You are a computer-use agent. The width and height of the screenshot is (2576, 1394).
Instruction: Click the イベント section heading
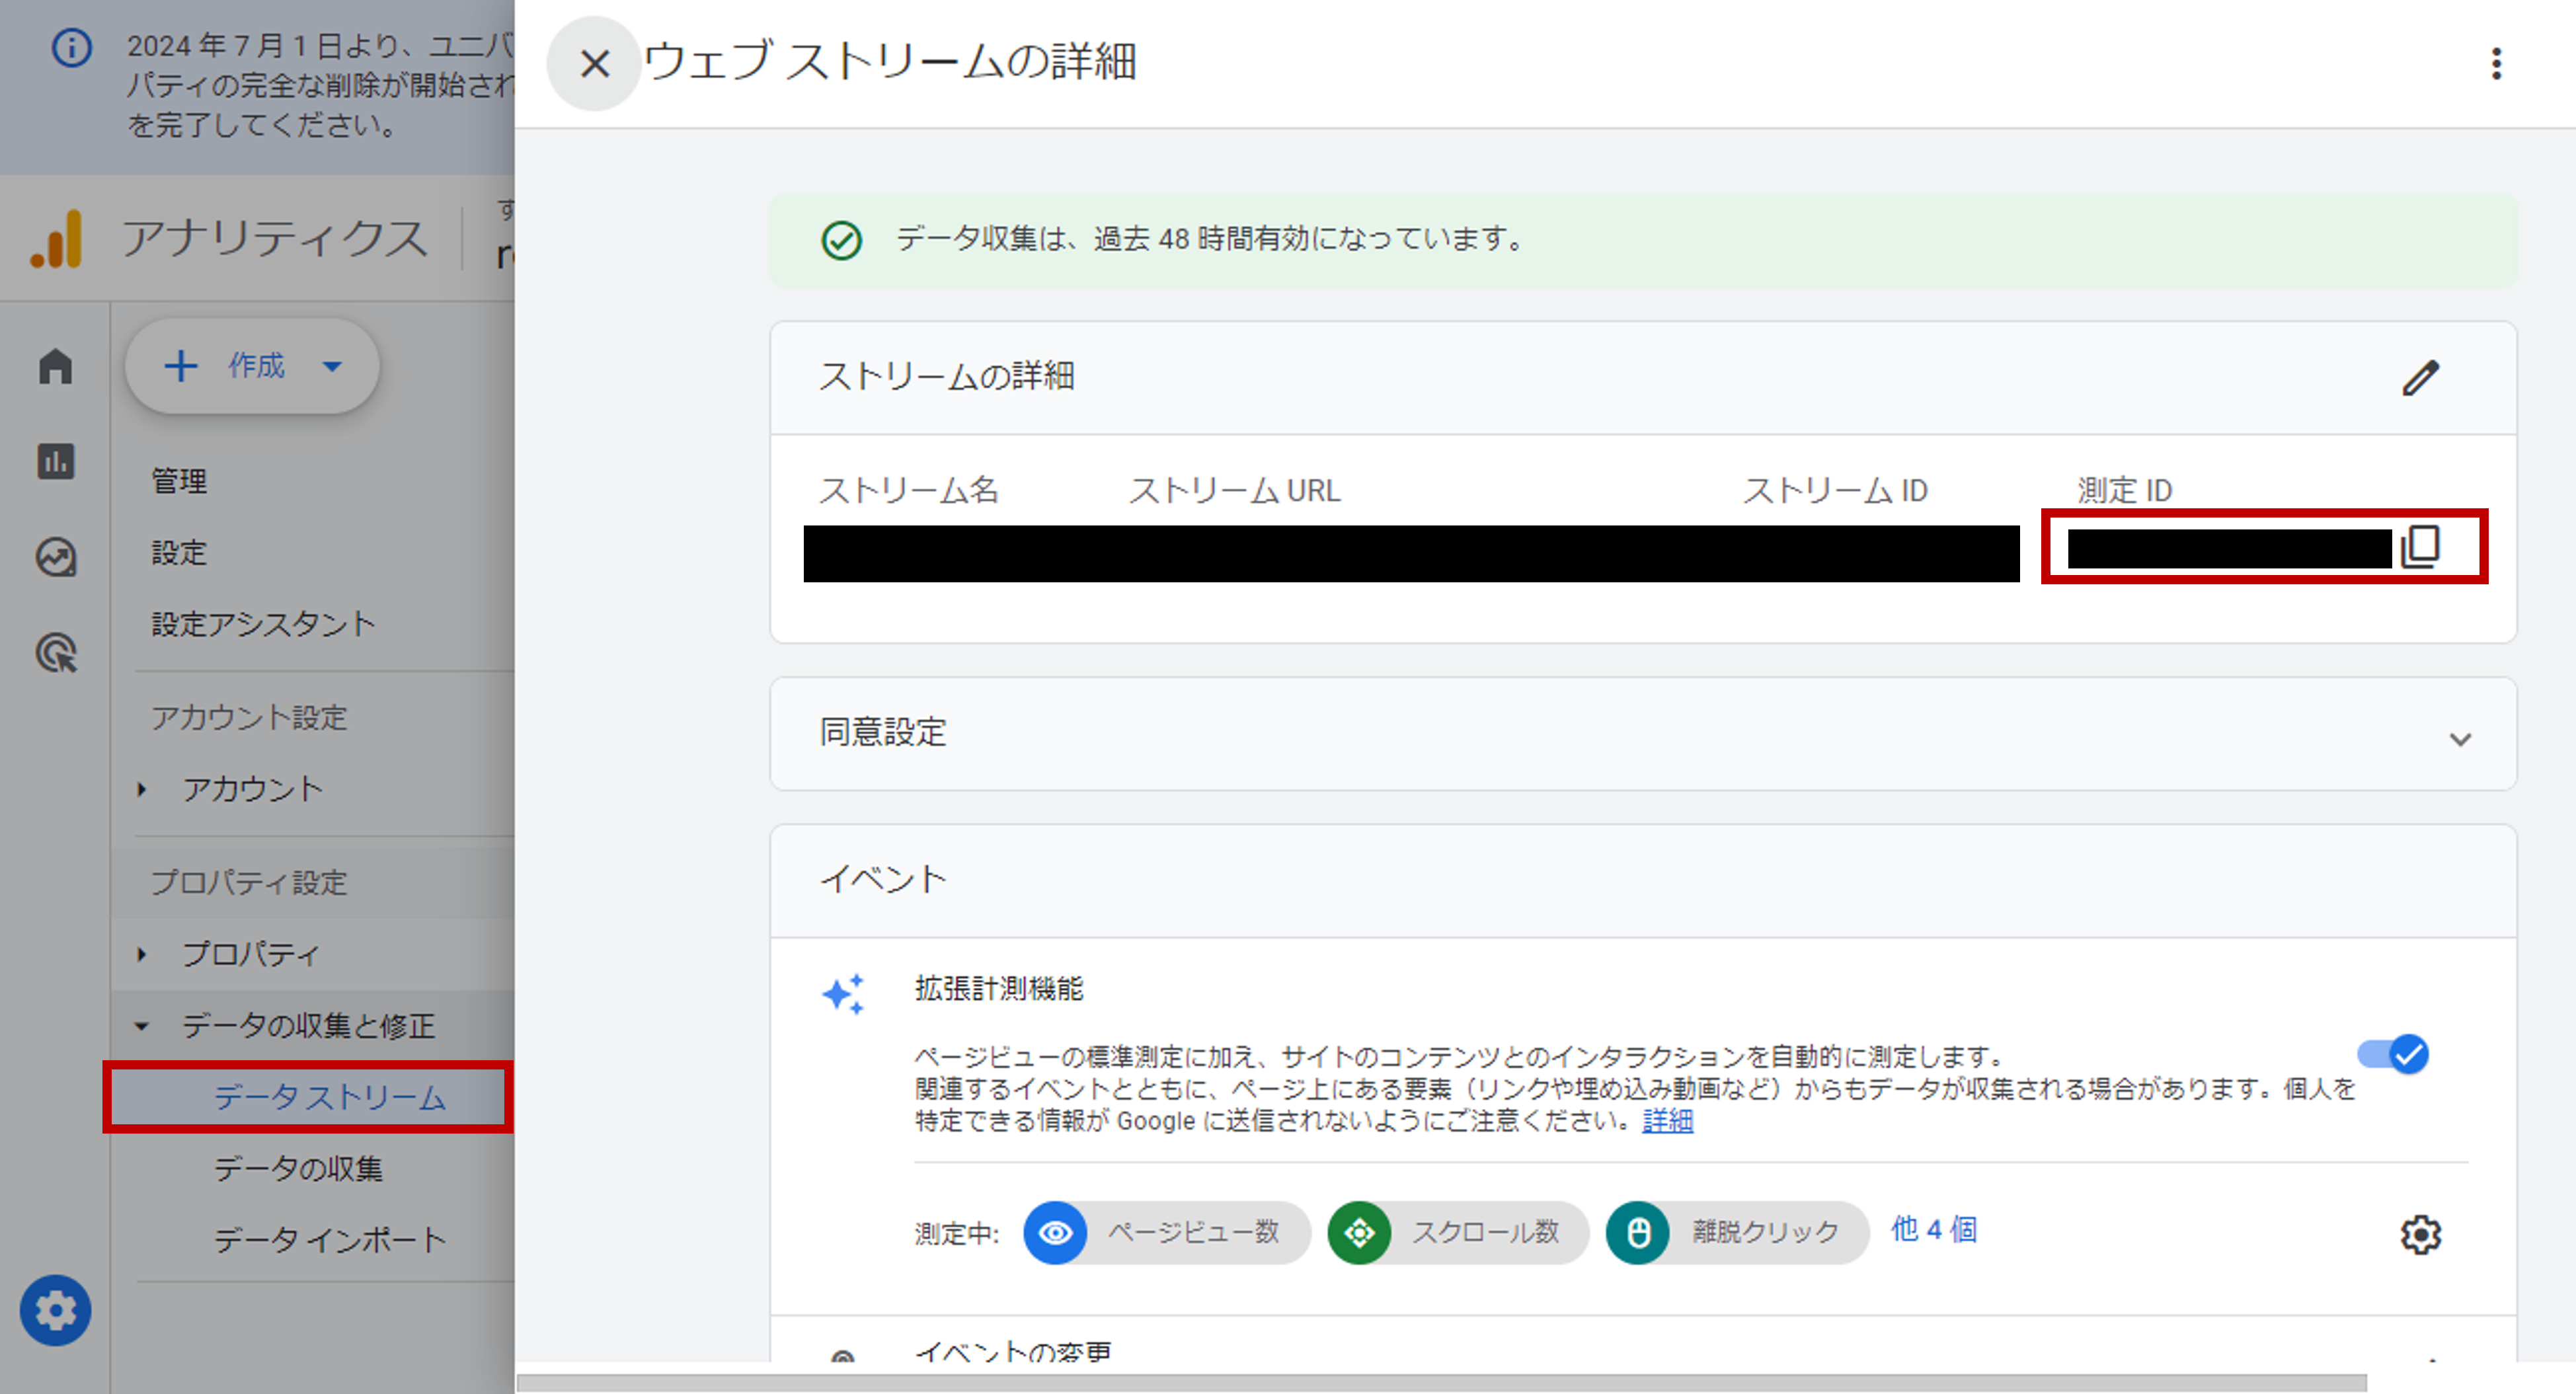click(x=883, y=879)
